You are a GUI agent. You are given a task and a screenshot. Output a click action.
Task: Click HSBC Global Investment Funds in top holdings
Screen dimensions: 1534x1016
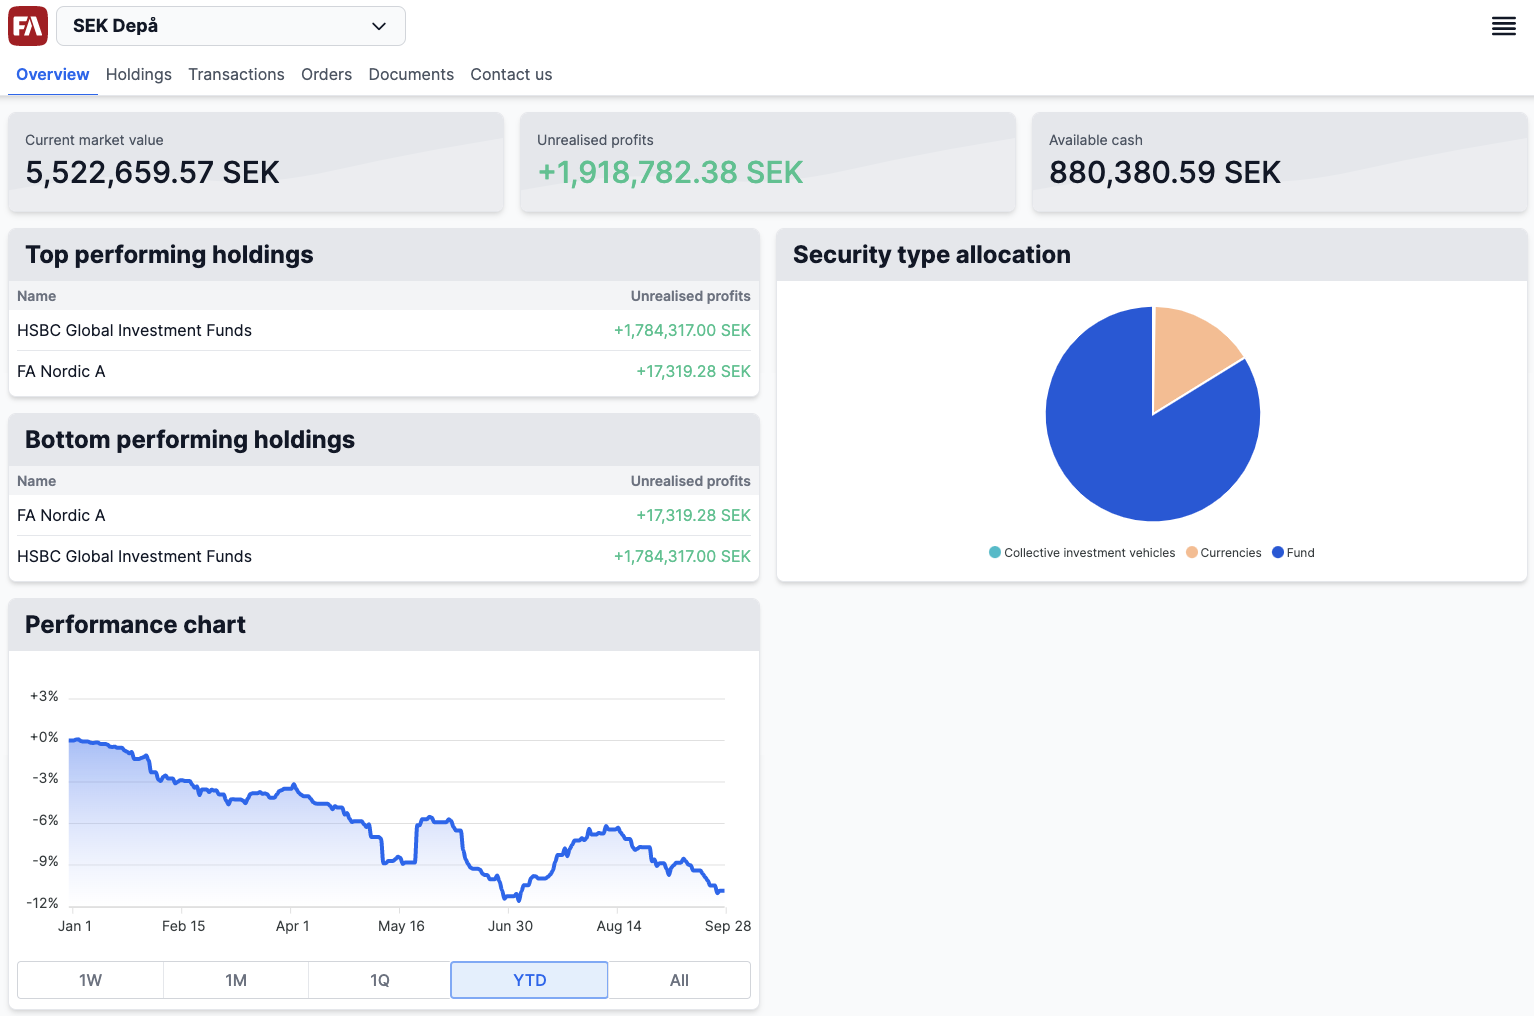coord(134,331)
